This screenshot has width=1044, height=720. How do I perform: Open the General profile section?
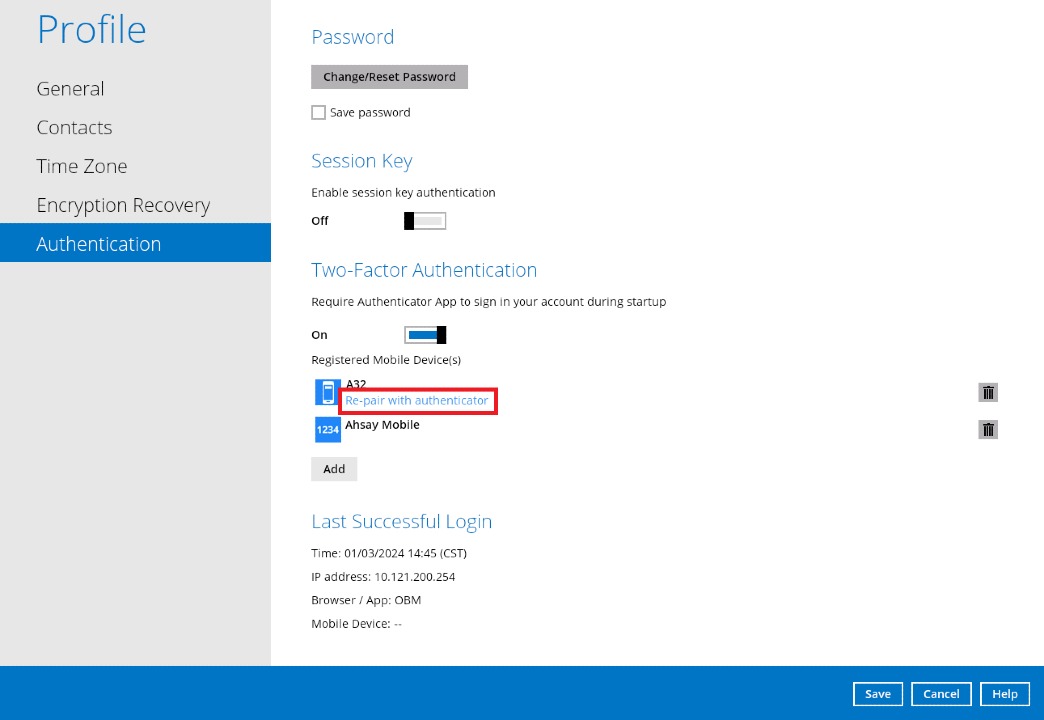pyautogui.click(x=70, y=89)
